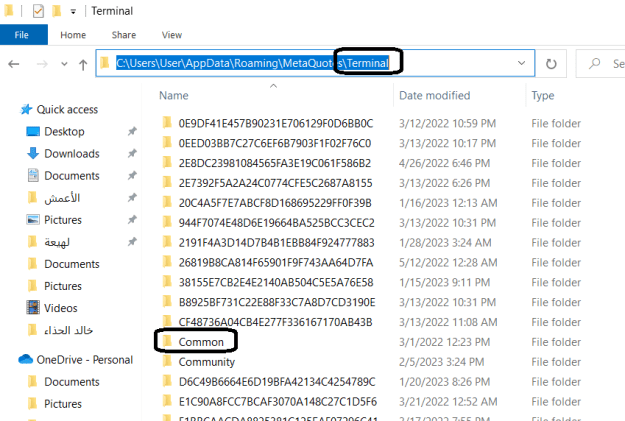Click pin icon beside الأعمش folder
This screenshot has height=421, width=625.
click(x=132, y=197)
